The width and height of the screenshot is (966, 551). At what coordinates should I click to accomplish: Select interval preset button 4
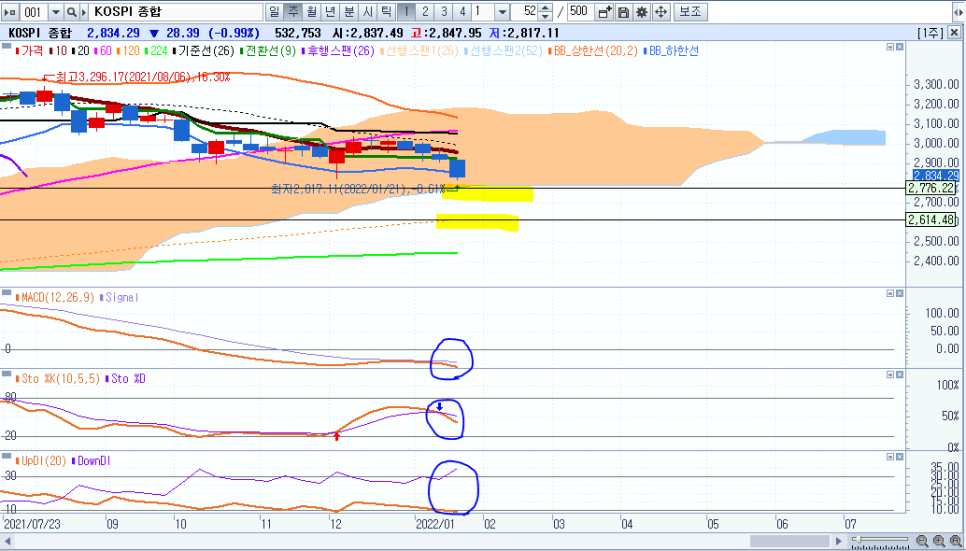(462, 12)
